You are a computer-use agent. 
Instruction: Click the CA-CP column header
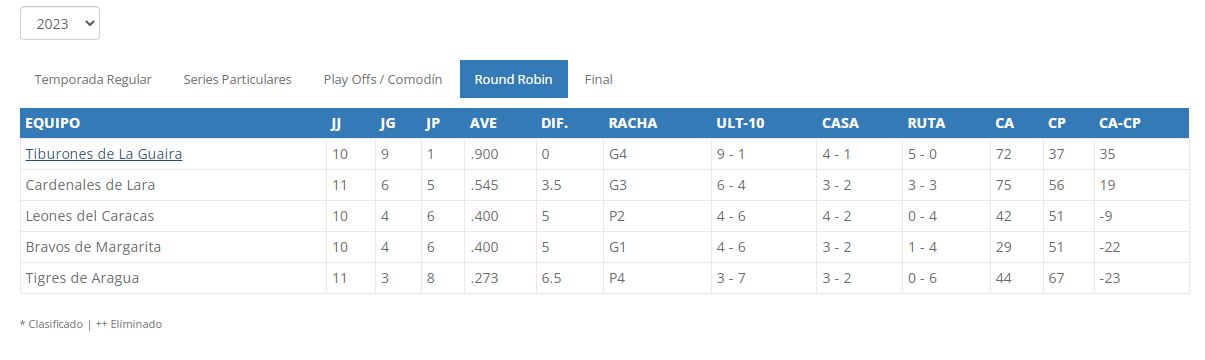tap(1120, 123)
